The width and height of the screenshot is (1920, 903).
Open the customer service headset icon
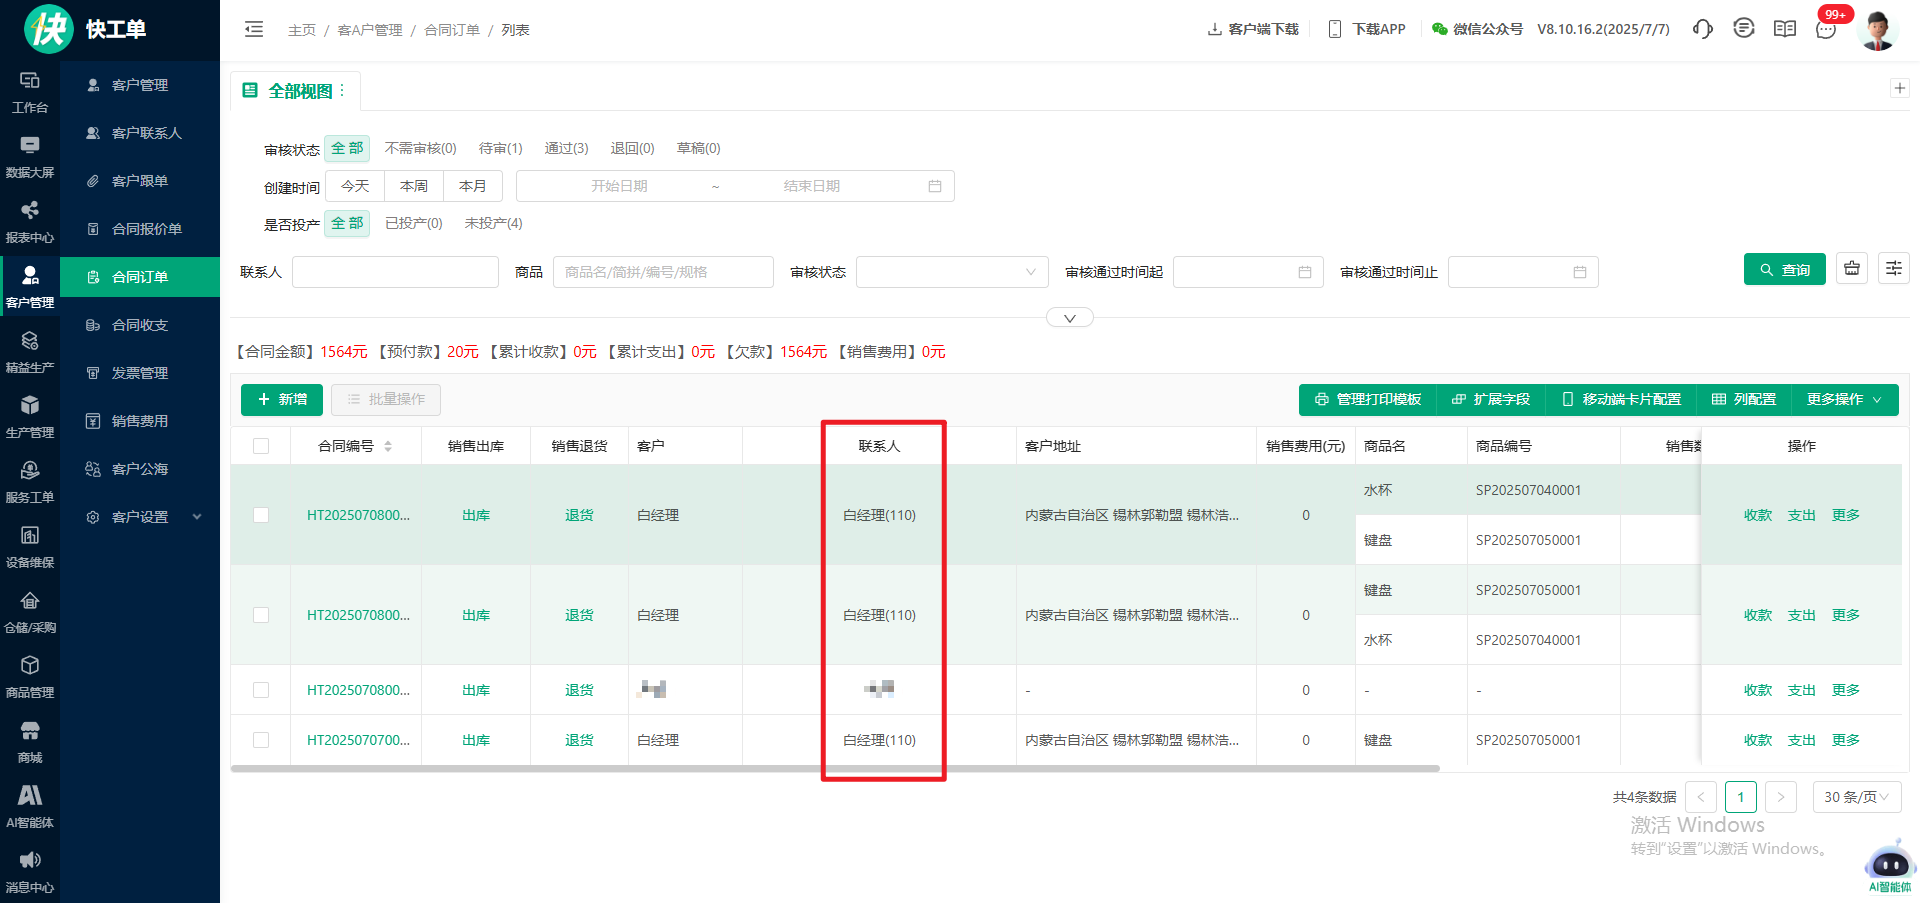coord(1702,29)
